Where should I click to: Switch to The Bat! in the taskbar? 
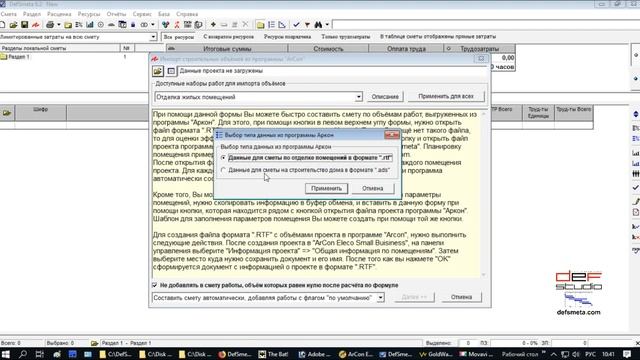(273, 354)
